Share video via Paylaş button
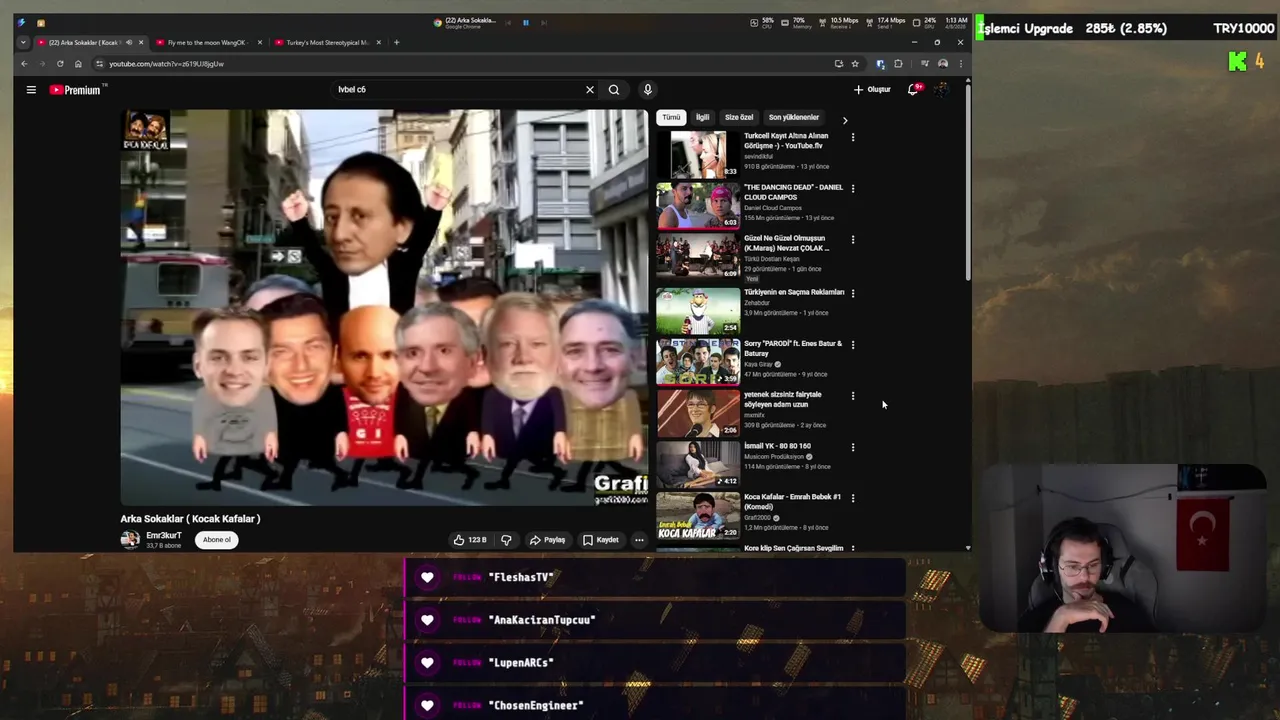Image resolution: width=1280 pixels, height=720 pixels. [548, 540]
